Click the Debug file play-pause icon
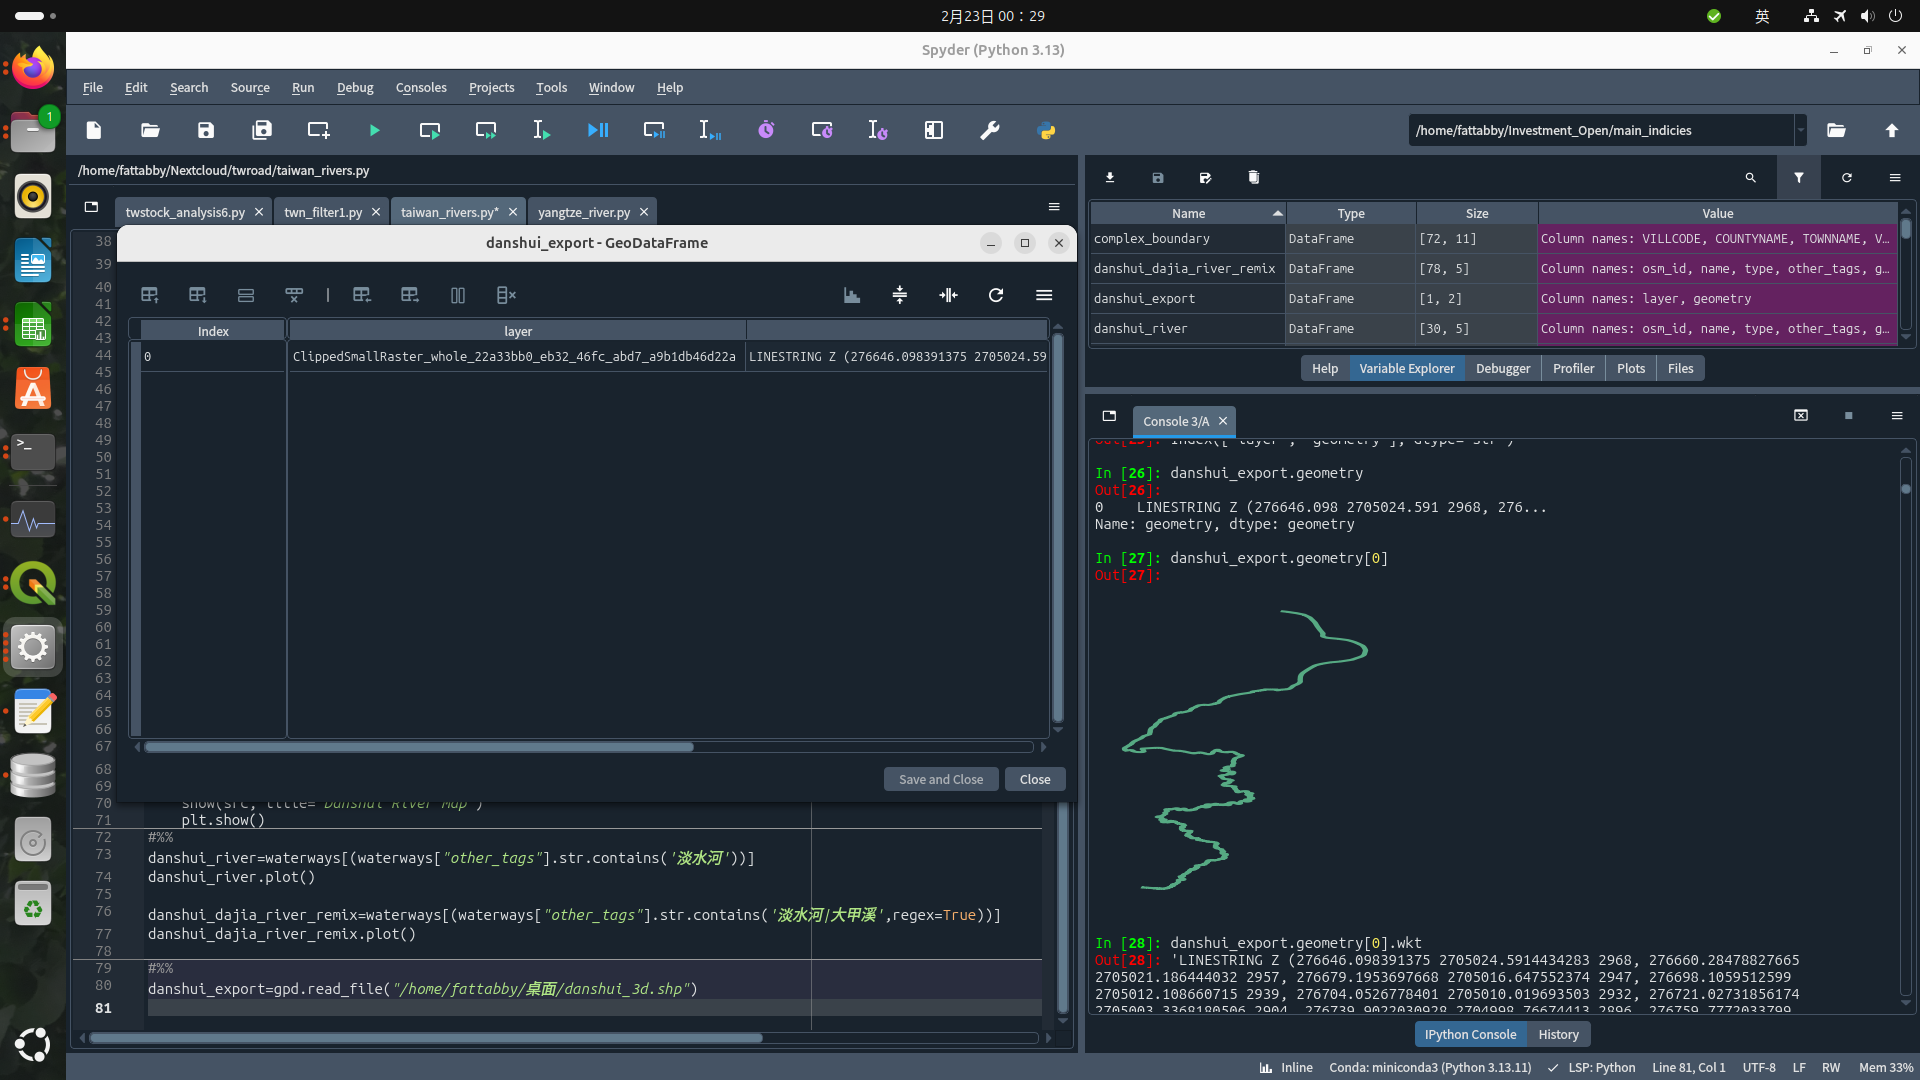 (598, 131)
